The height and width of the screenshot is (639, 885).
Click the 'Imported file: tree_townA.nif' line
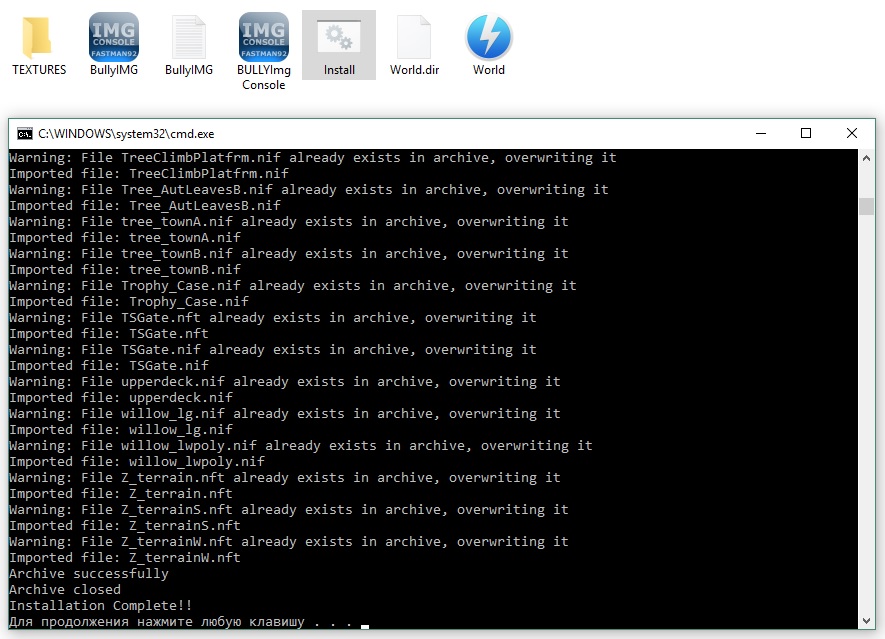pos(125,238)
